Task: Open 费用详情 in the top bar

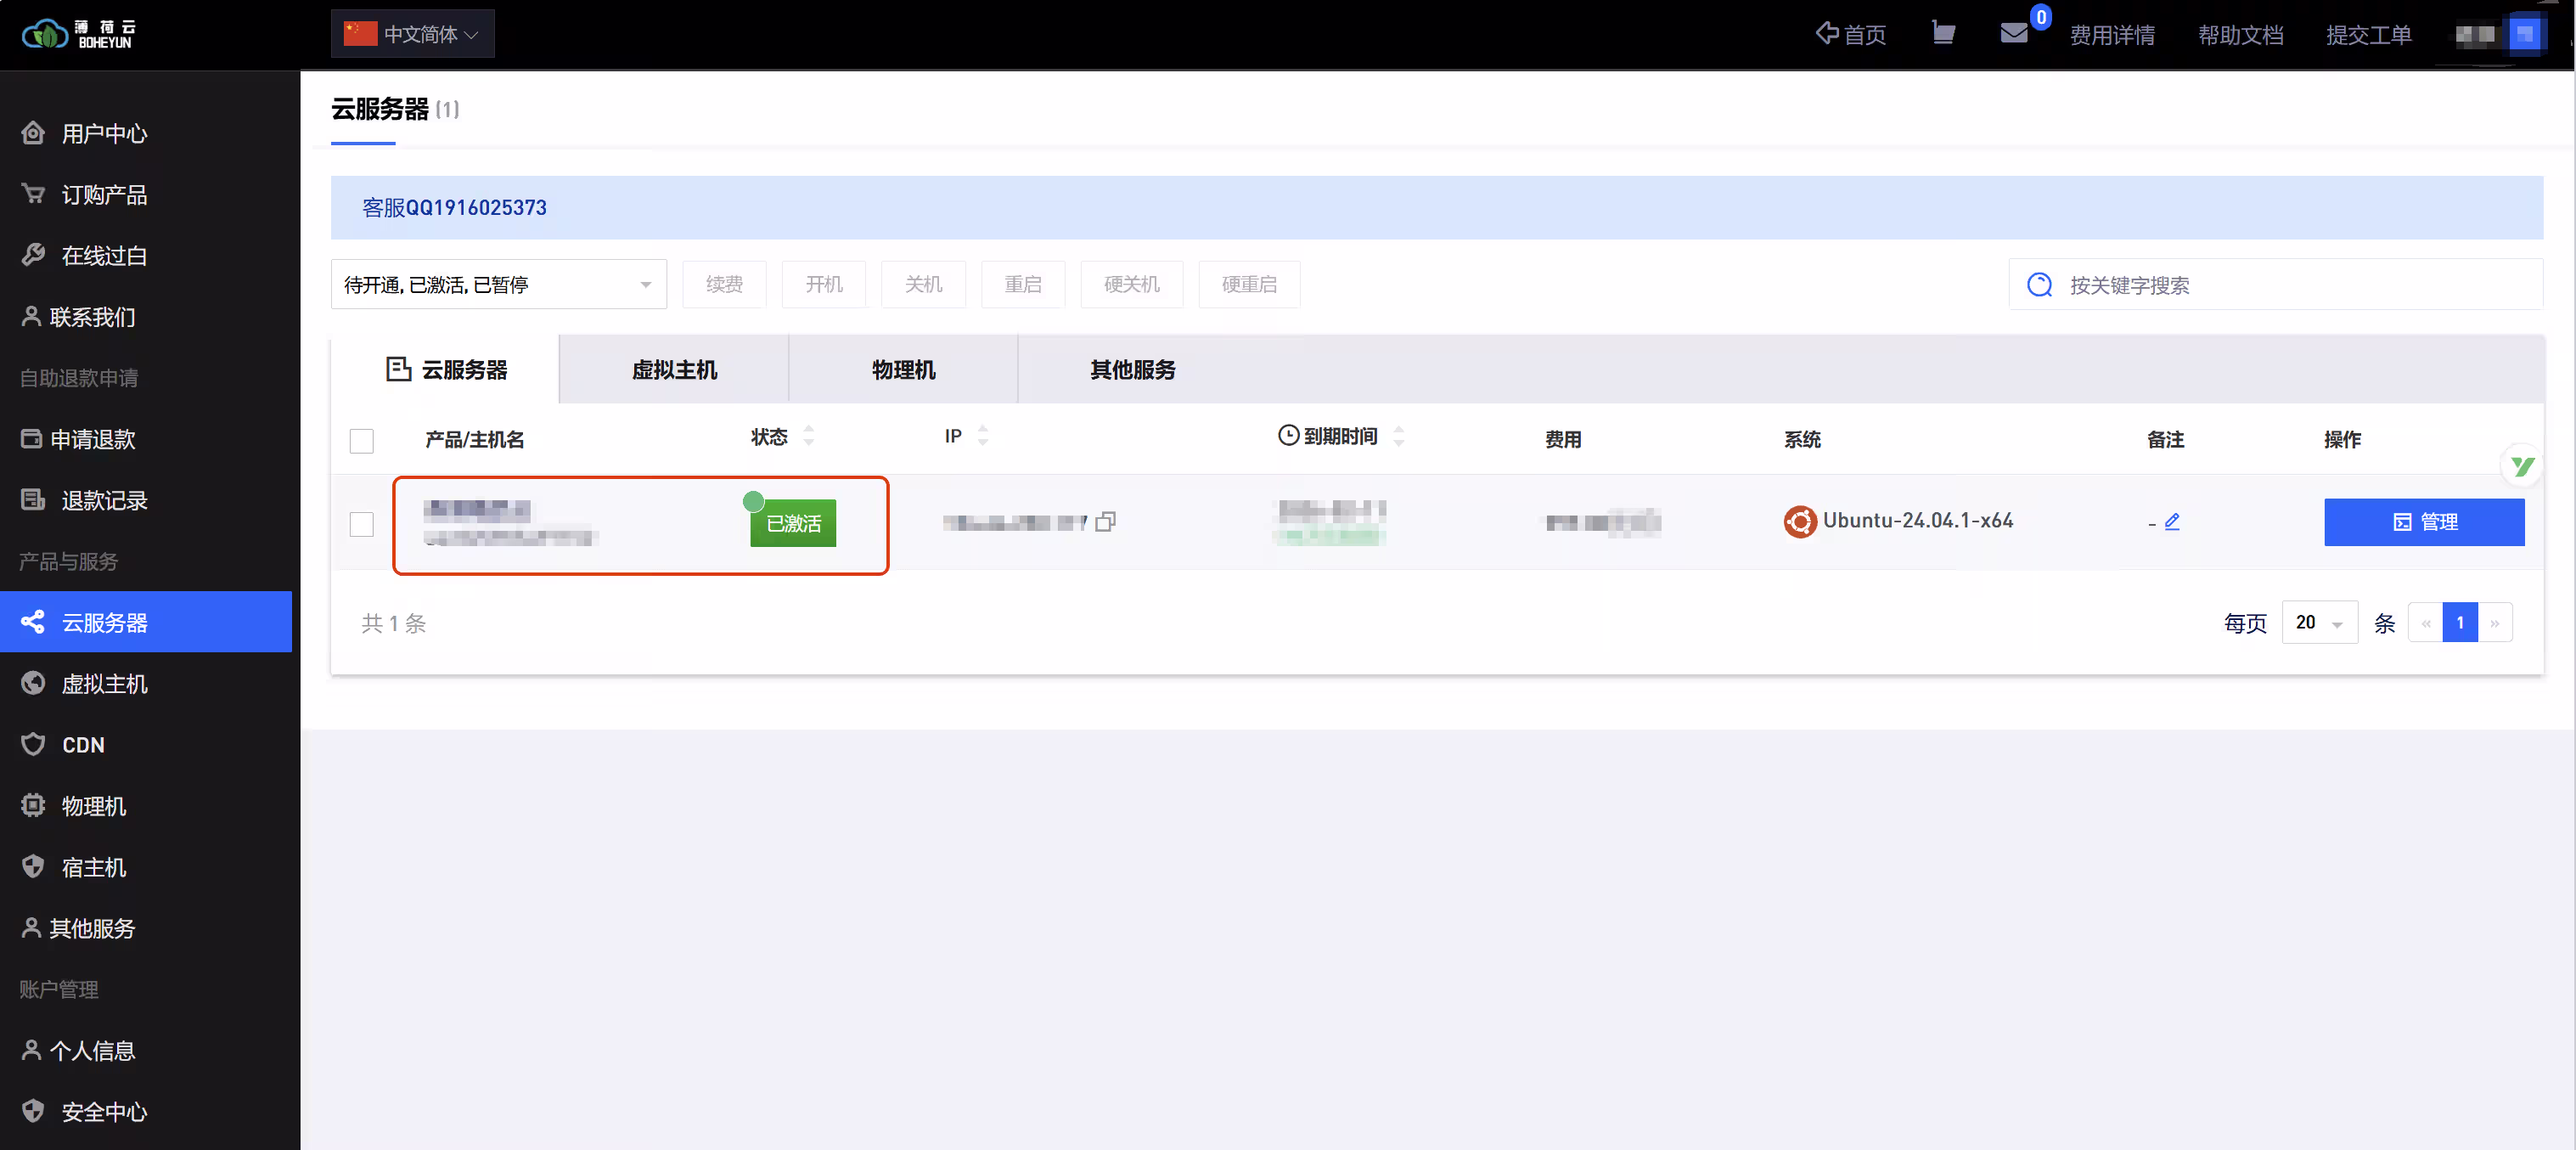Action: point(2112,35)
